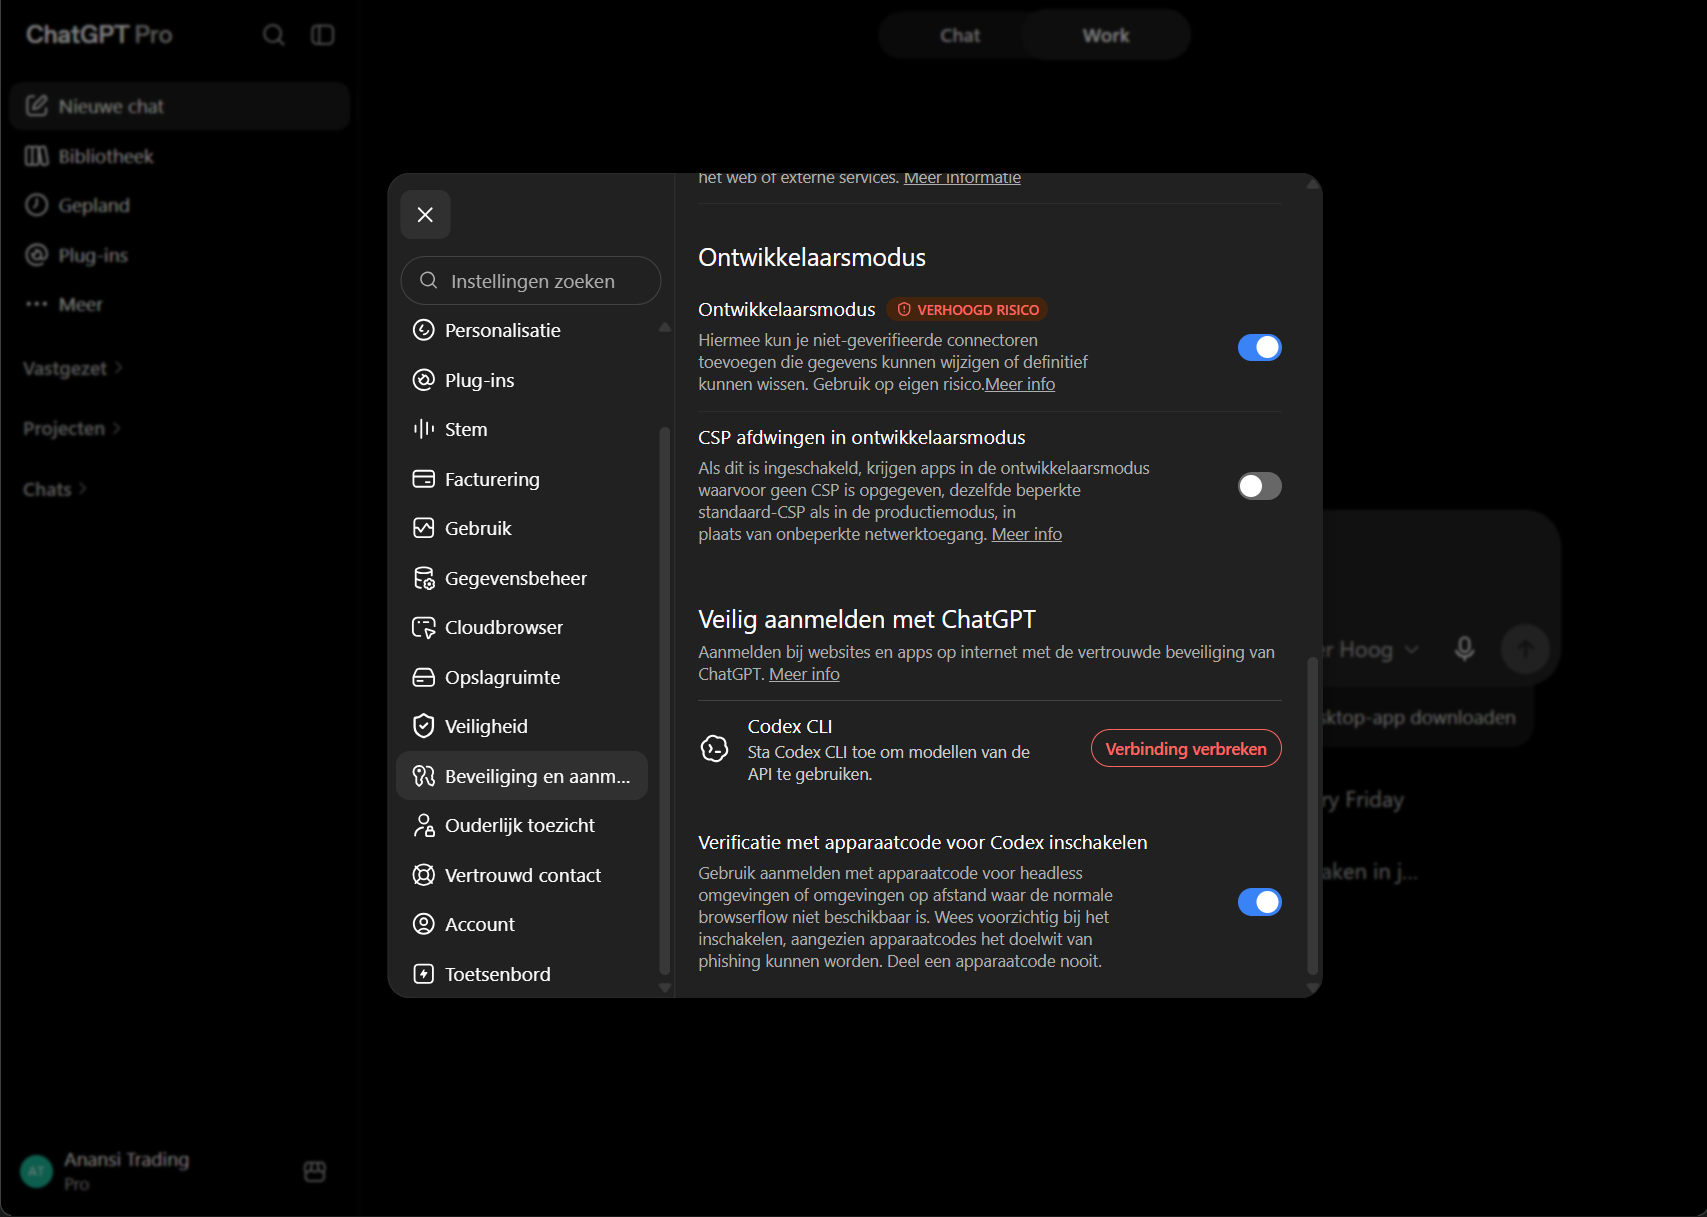Click the Plug-ins icon in settings list
The width and height of the screenshot is (1707, 1217).
coord(424,380)
